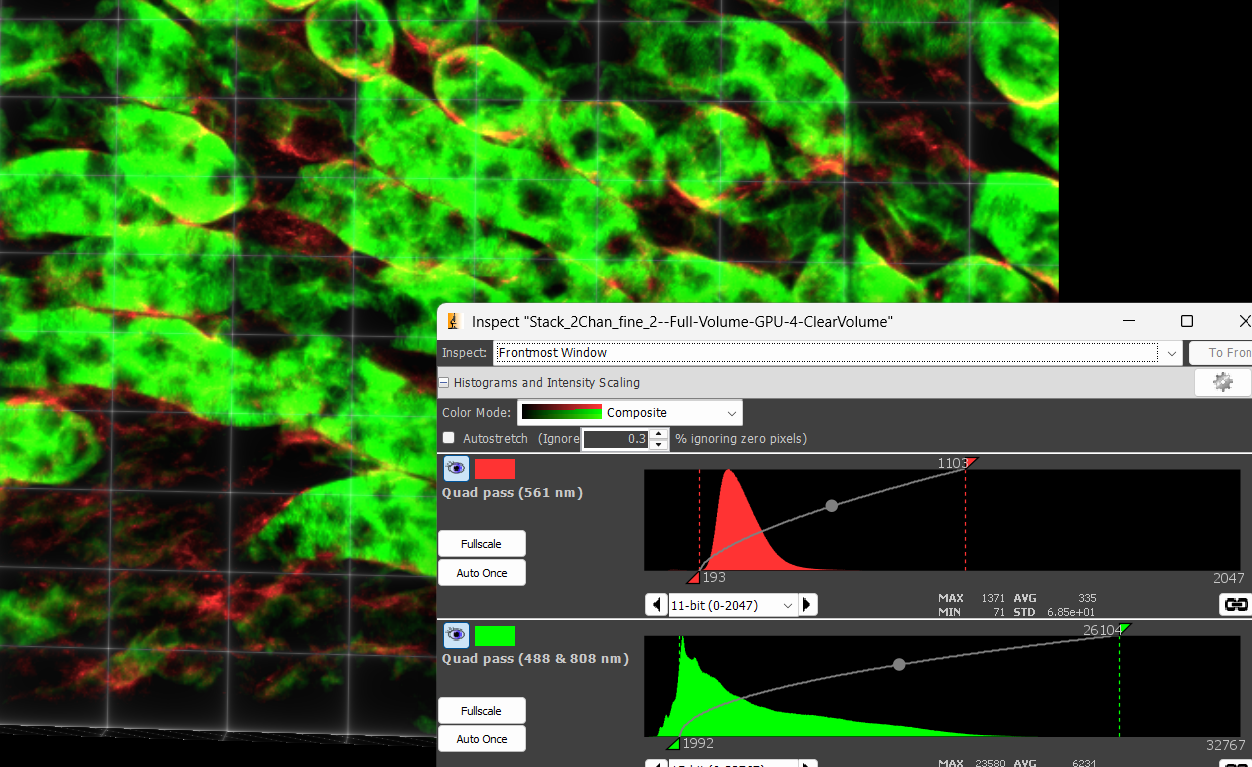
Task: Enable the Autostretch checkbox
Action: coord(449,438)
